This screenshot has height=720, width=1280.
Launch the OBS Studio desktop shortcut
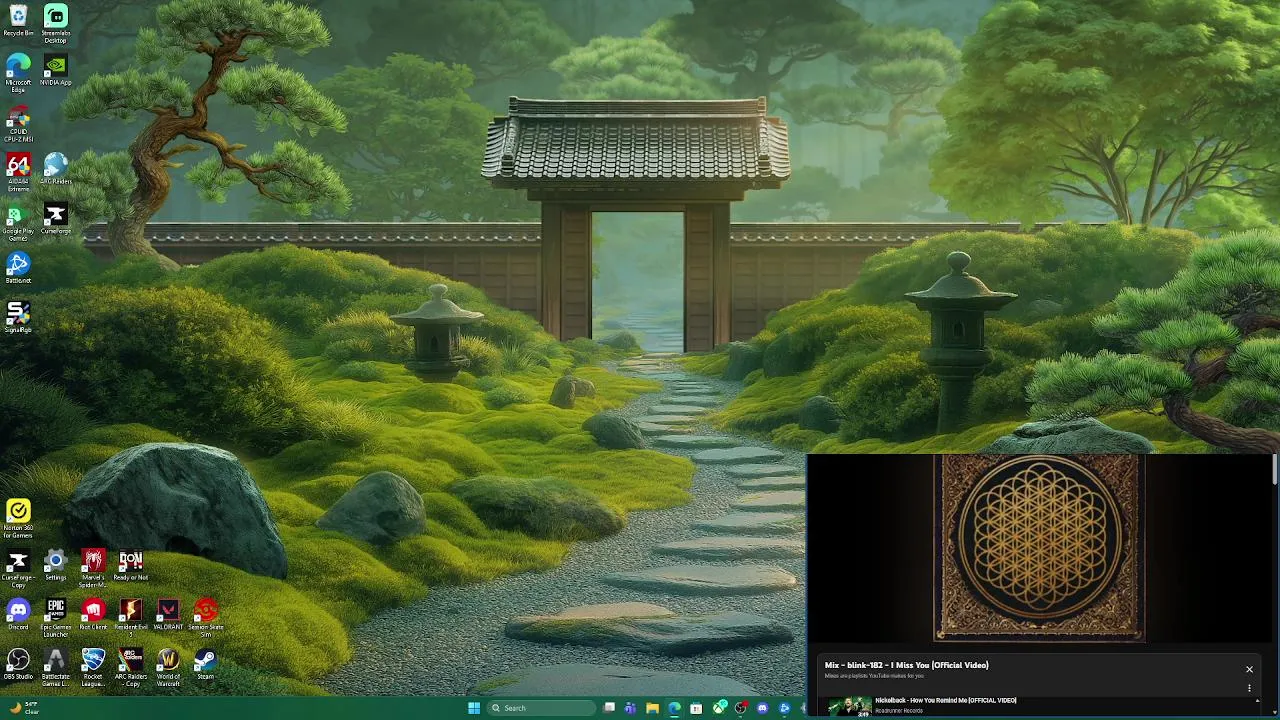tap(18, 663)
